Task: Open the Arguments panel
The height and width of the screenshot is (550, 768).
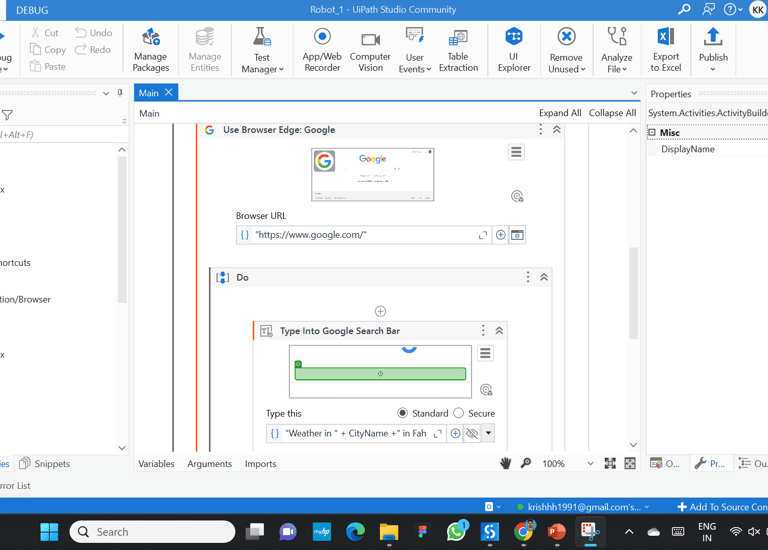Action: (210, 463)
